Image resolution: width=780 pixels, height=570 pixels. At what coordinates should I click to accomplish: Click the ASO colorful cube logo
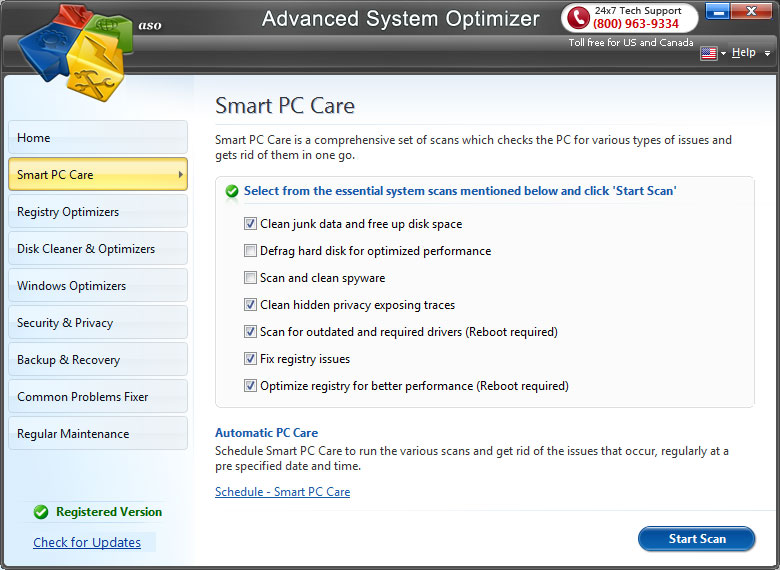[76, 51]
